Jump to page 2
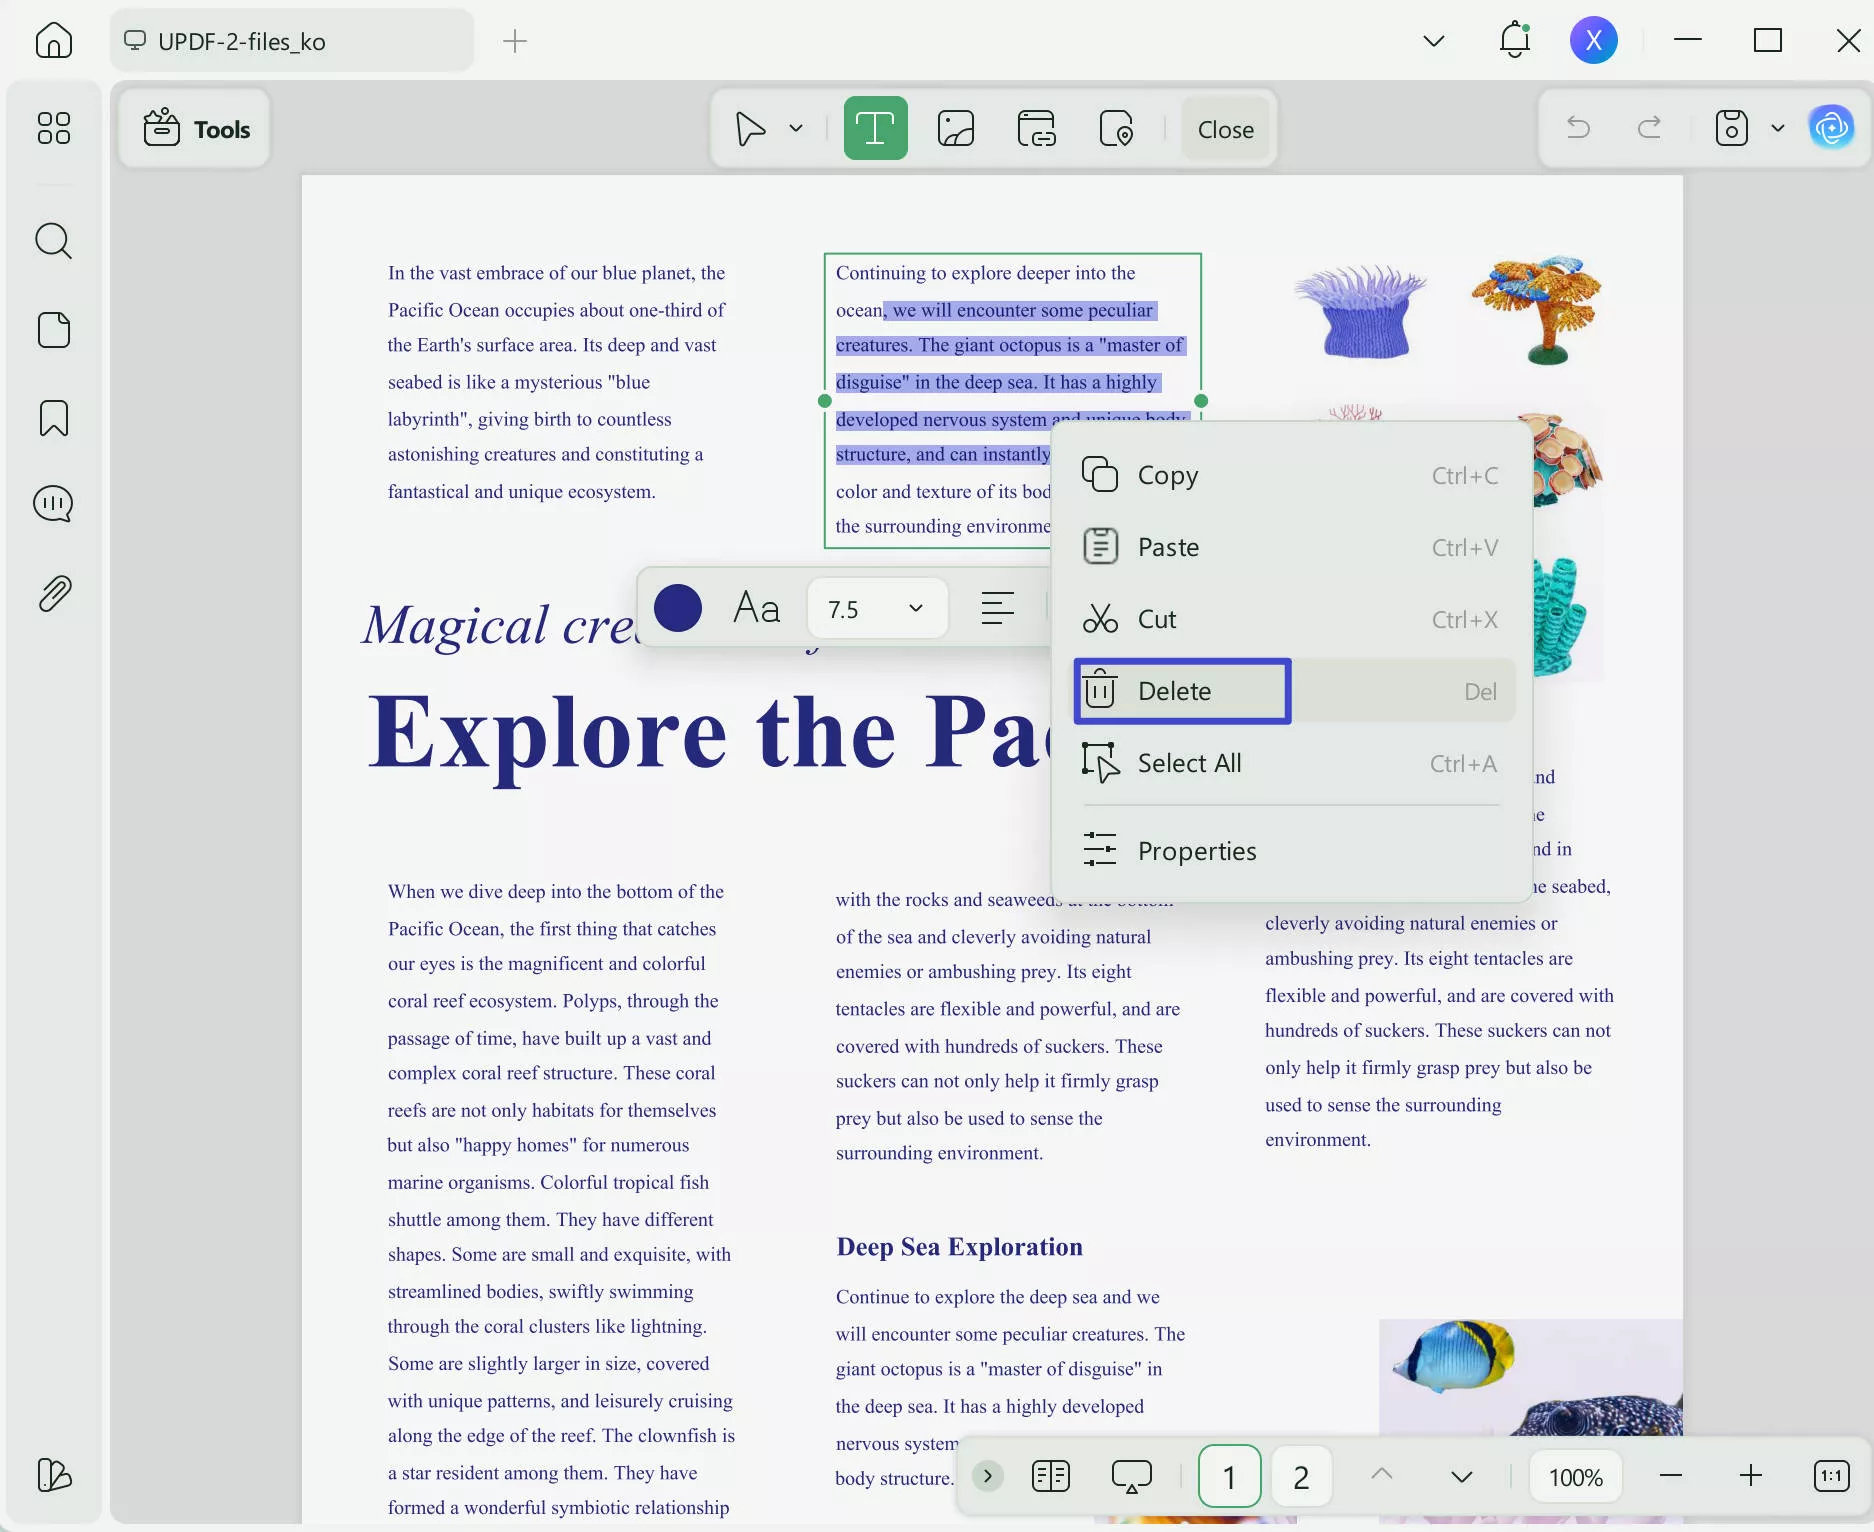 click(x=1301, y=1476)
